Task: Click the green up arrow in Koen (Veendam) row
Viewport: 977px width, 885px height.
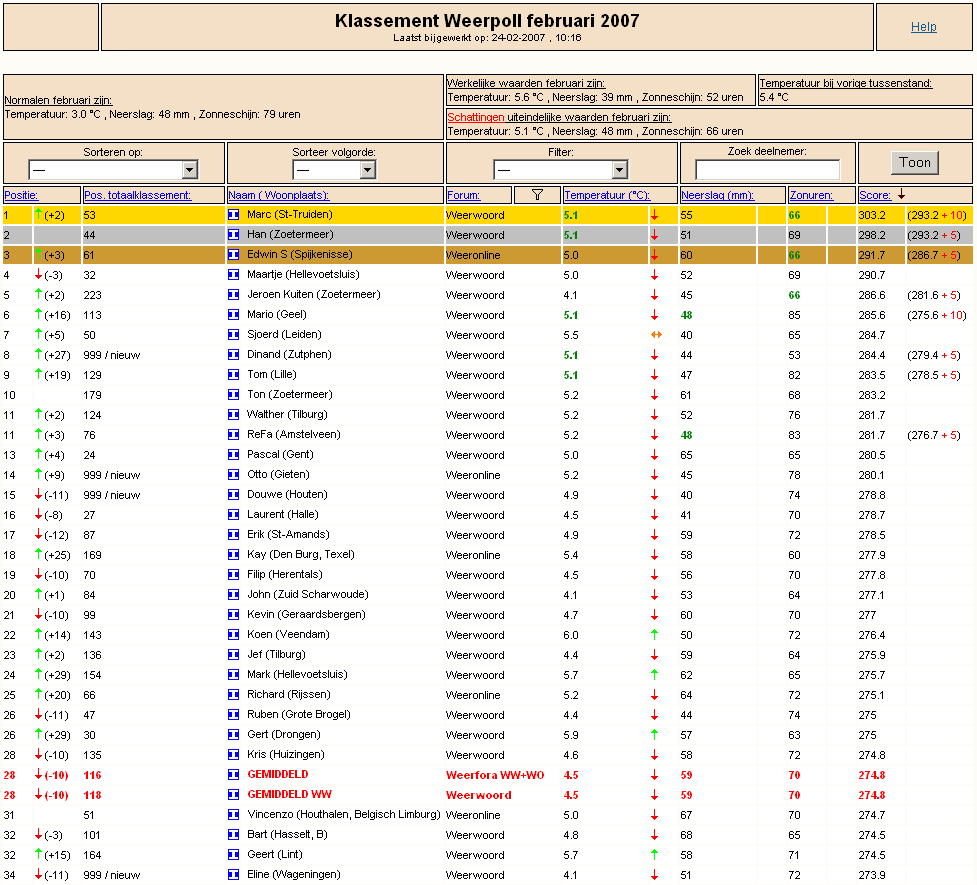Action: click(654, 634)
